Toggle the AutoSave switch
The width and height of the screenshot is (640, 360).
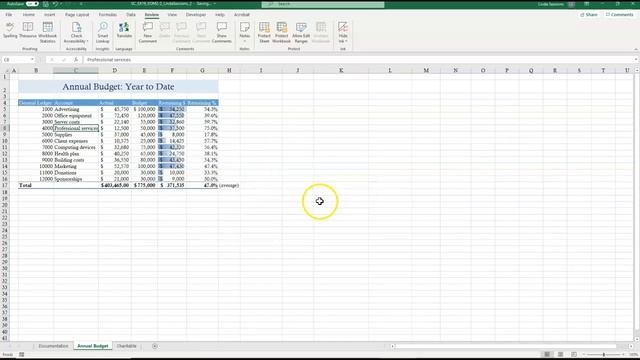[x=32, y=4]
